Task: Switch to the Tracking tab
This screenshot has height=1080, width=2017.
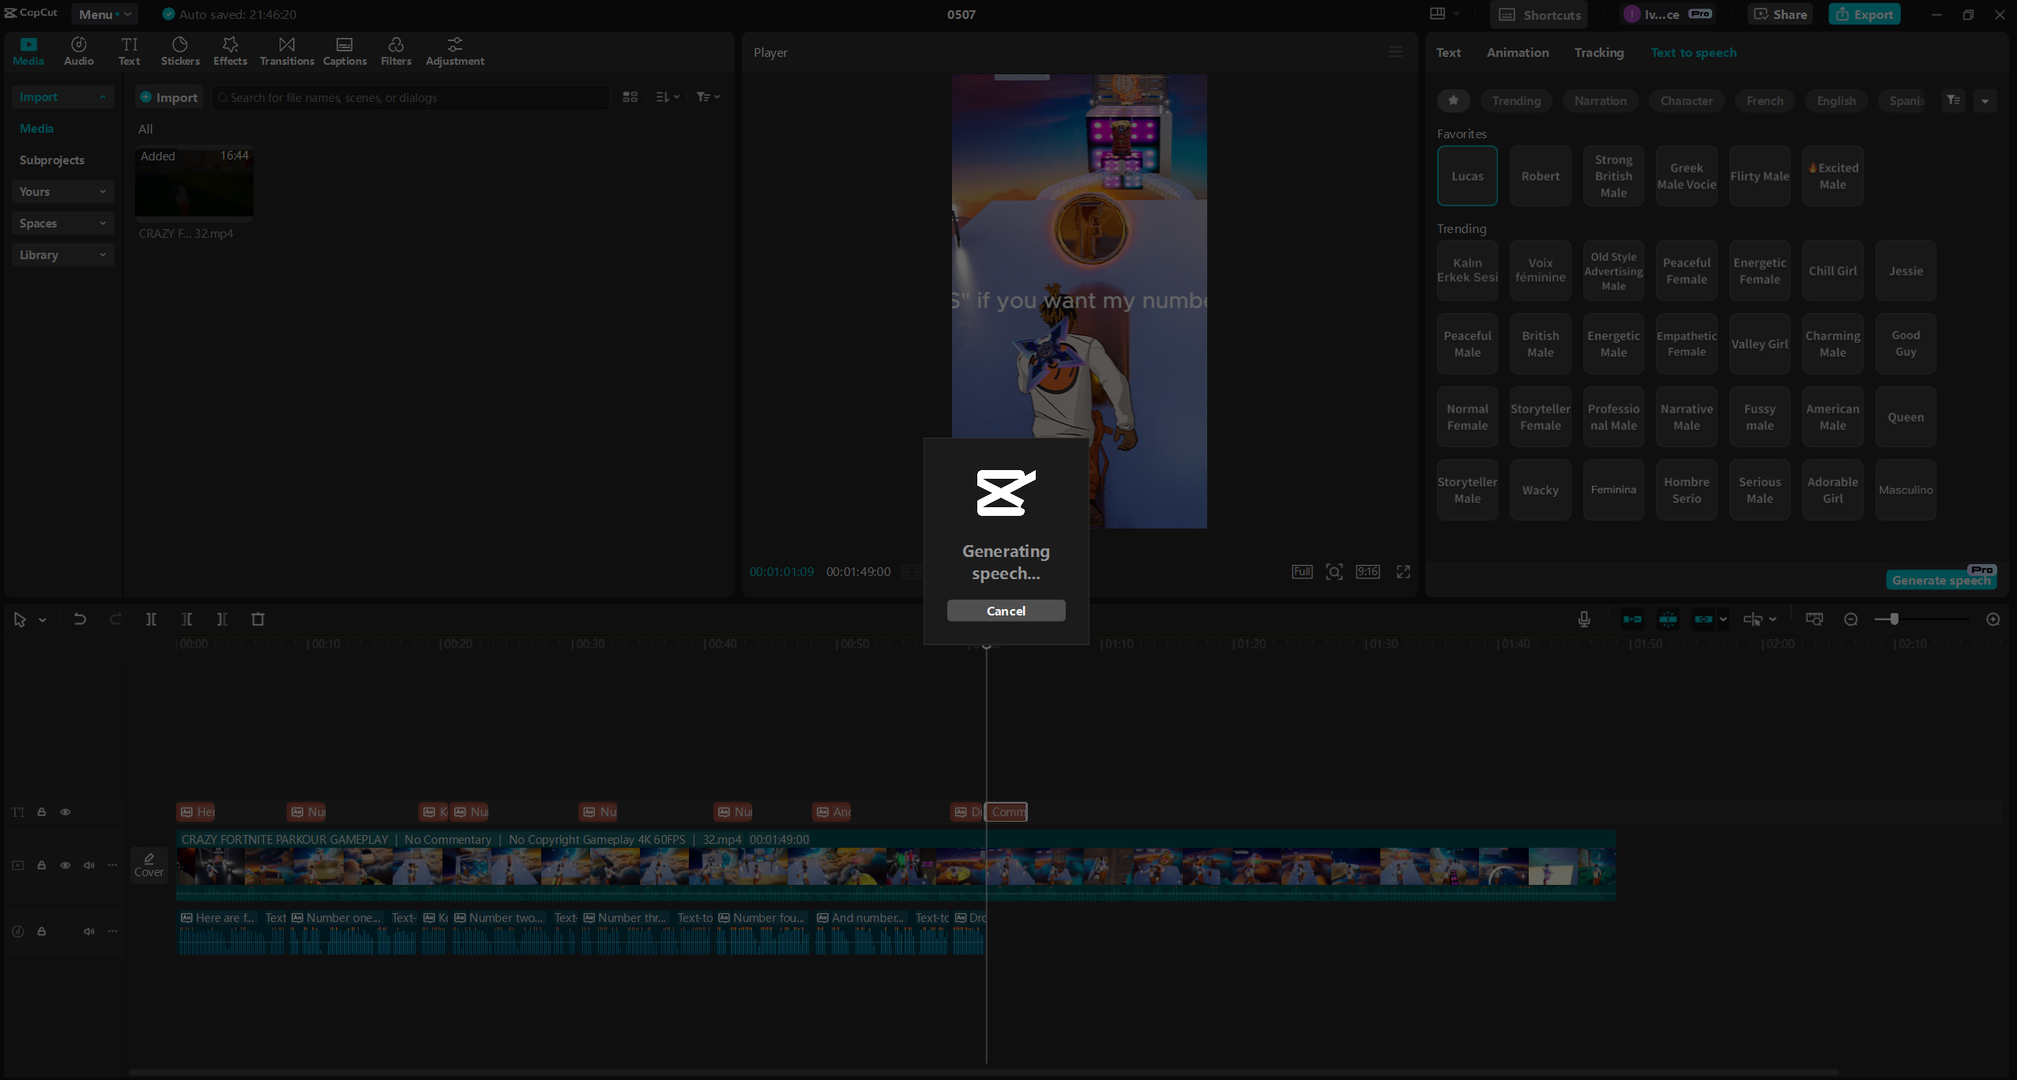Action: click(x=1598, y=52)
